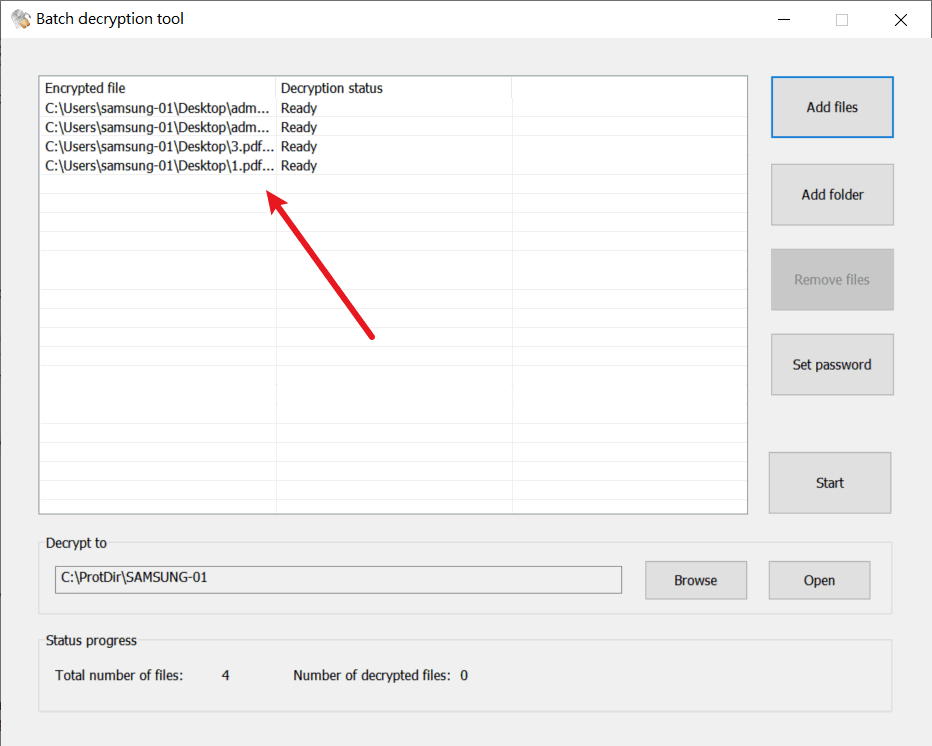Image resolution: width=932 pixels, height=746 pixels.
Task: Click the C:\ProtDir\SAMSUNG-01 path field
Action: pos(338,579)
